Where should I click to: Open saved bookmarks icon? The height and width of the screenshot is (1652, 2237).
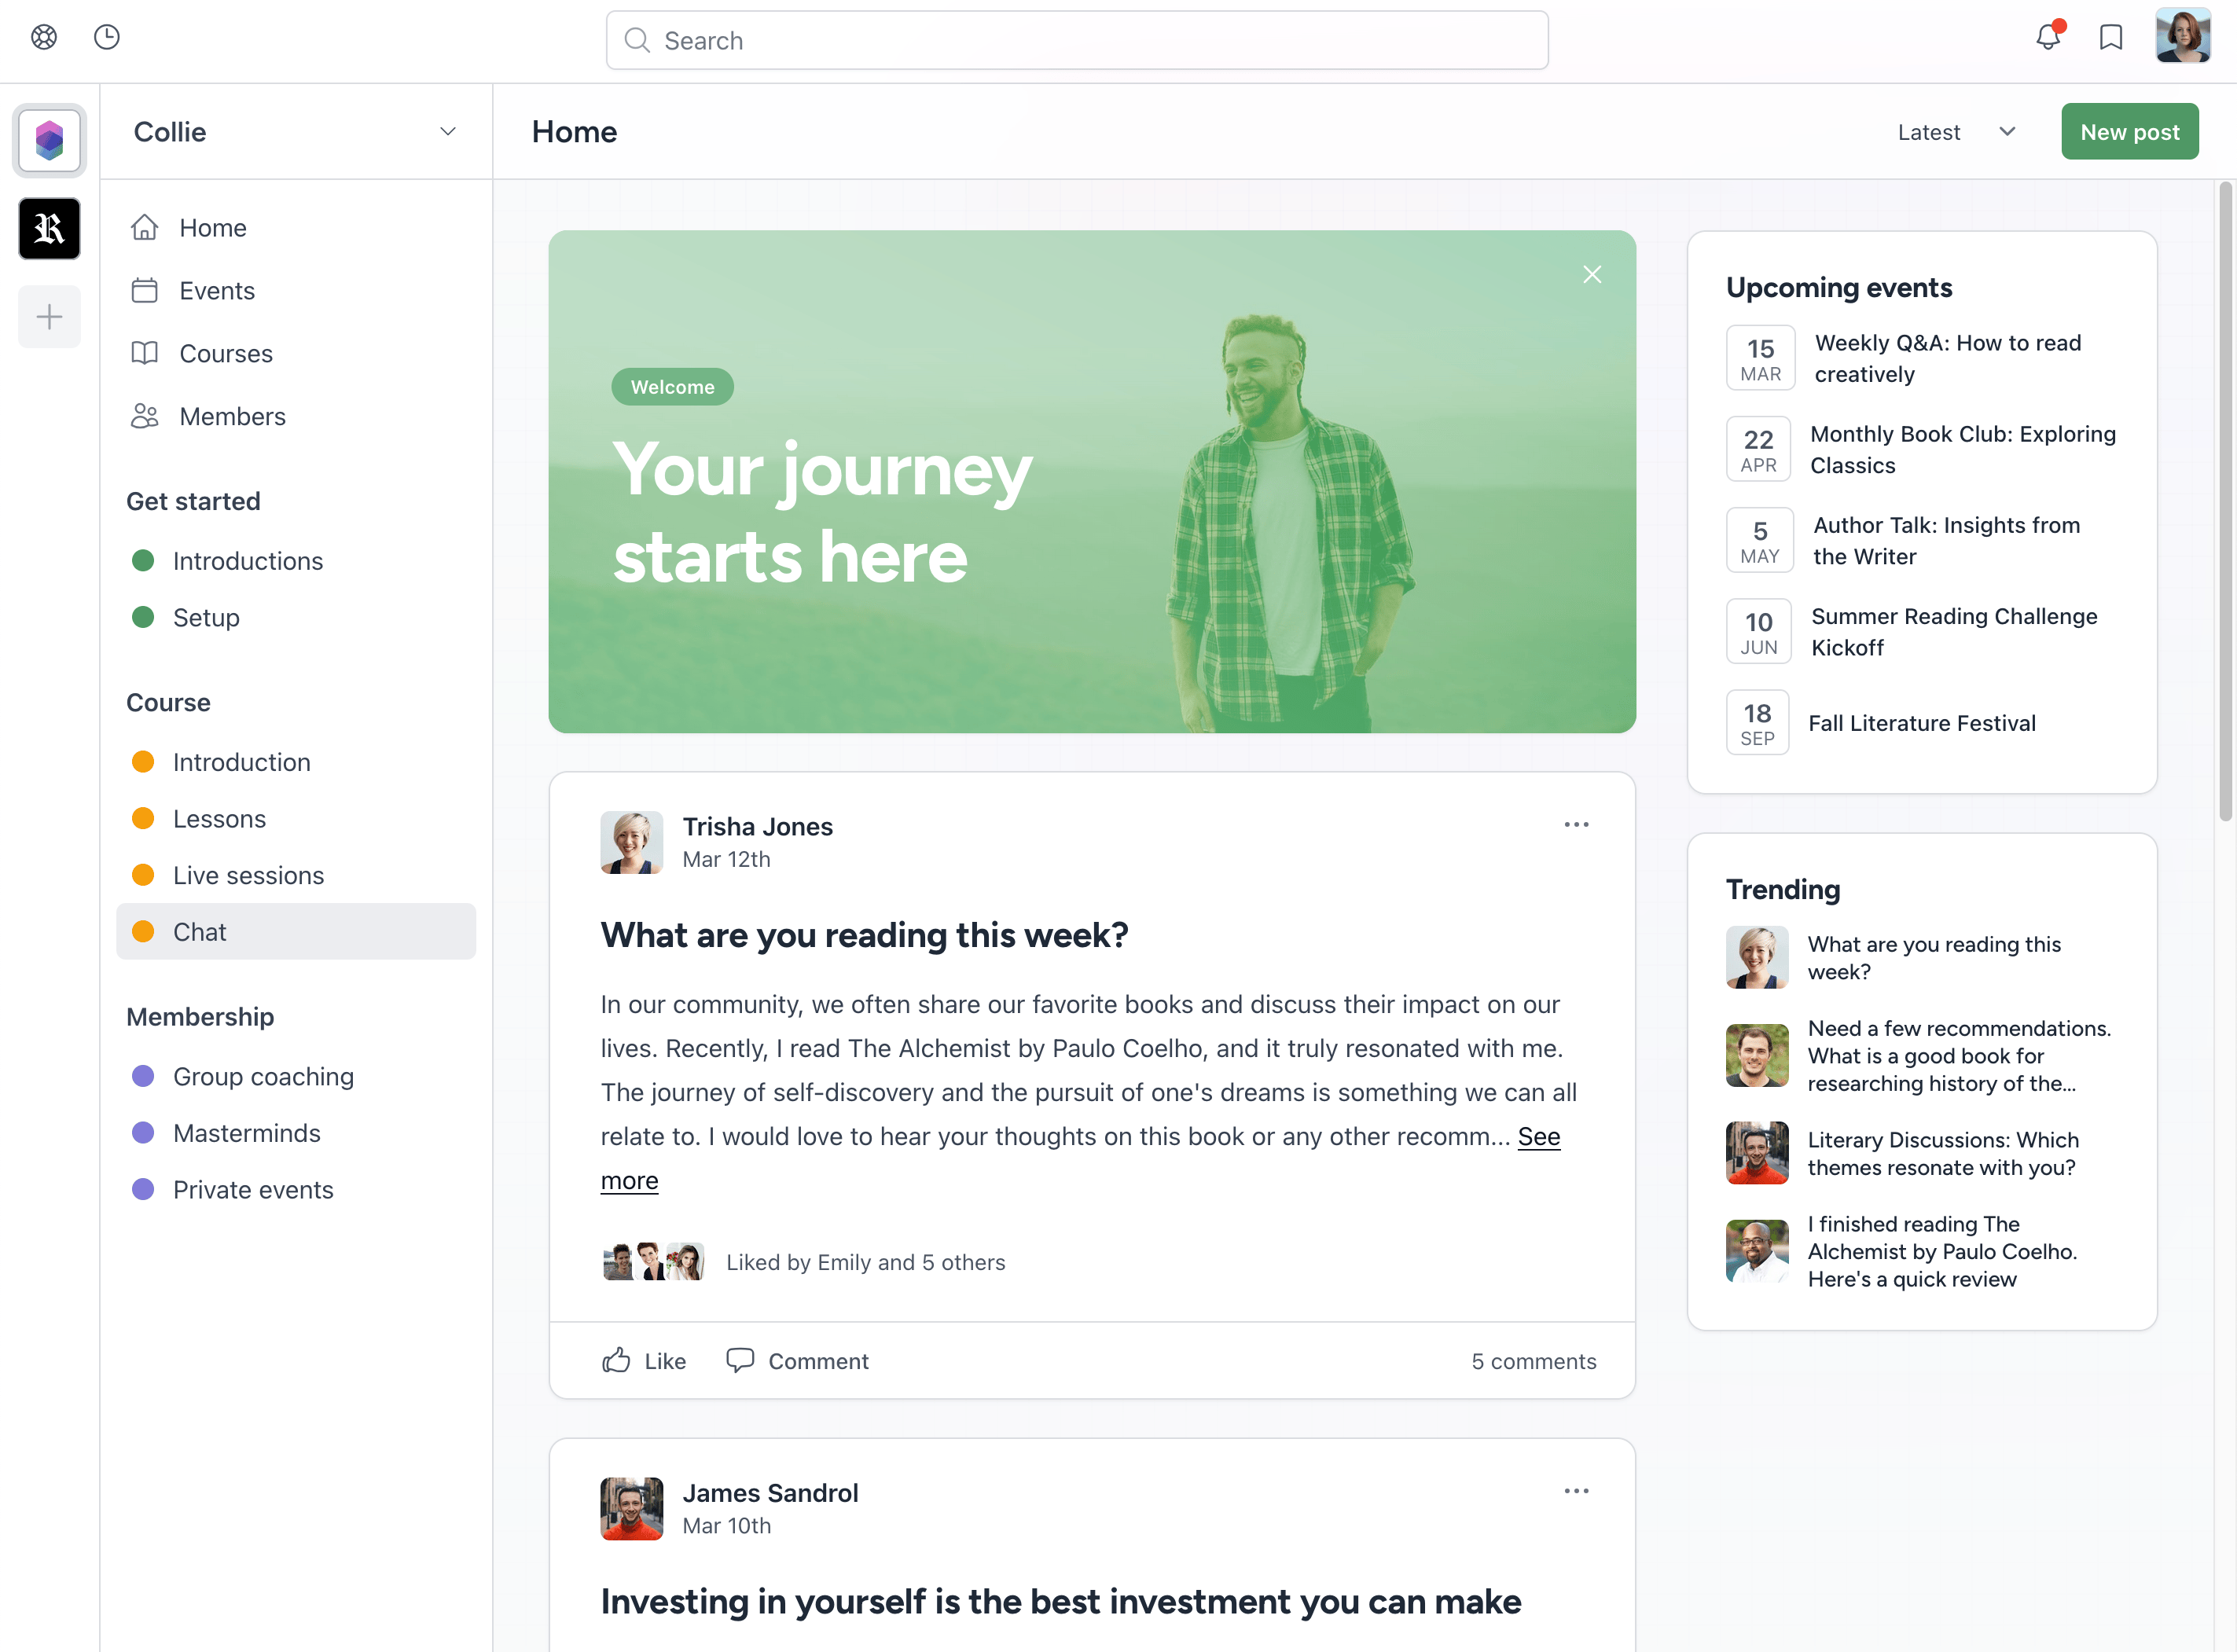tap(2110, 38)
